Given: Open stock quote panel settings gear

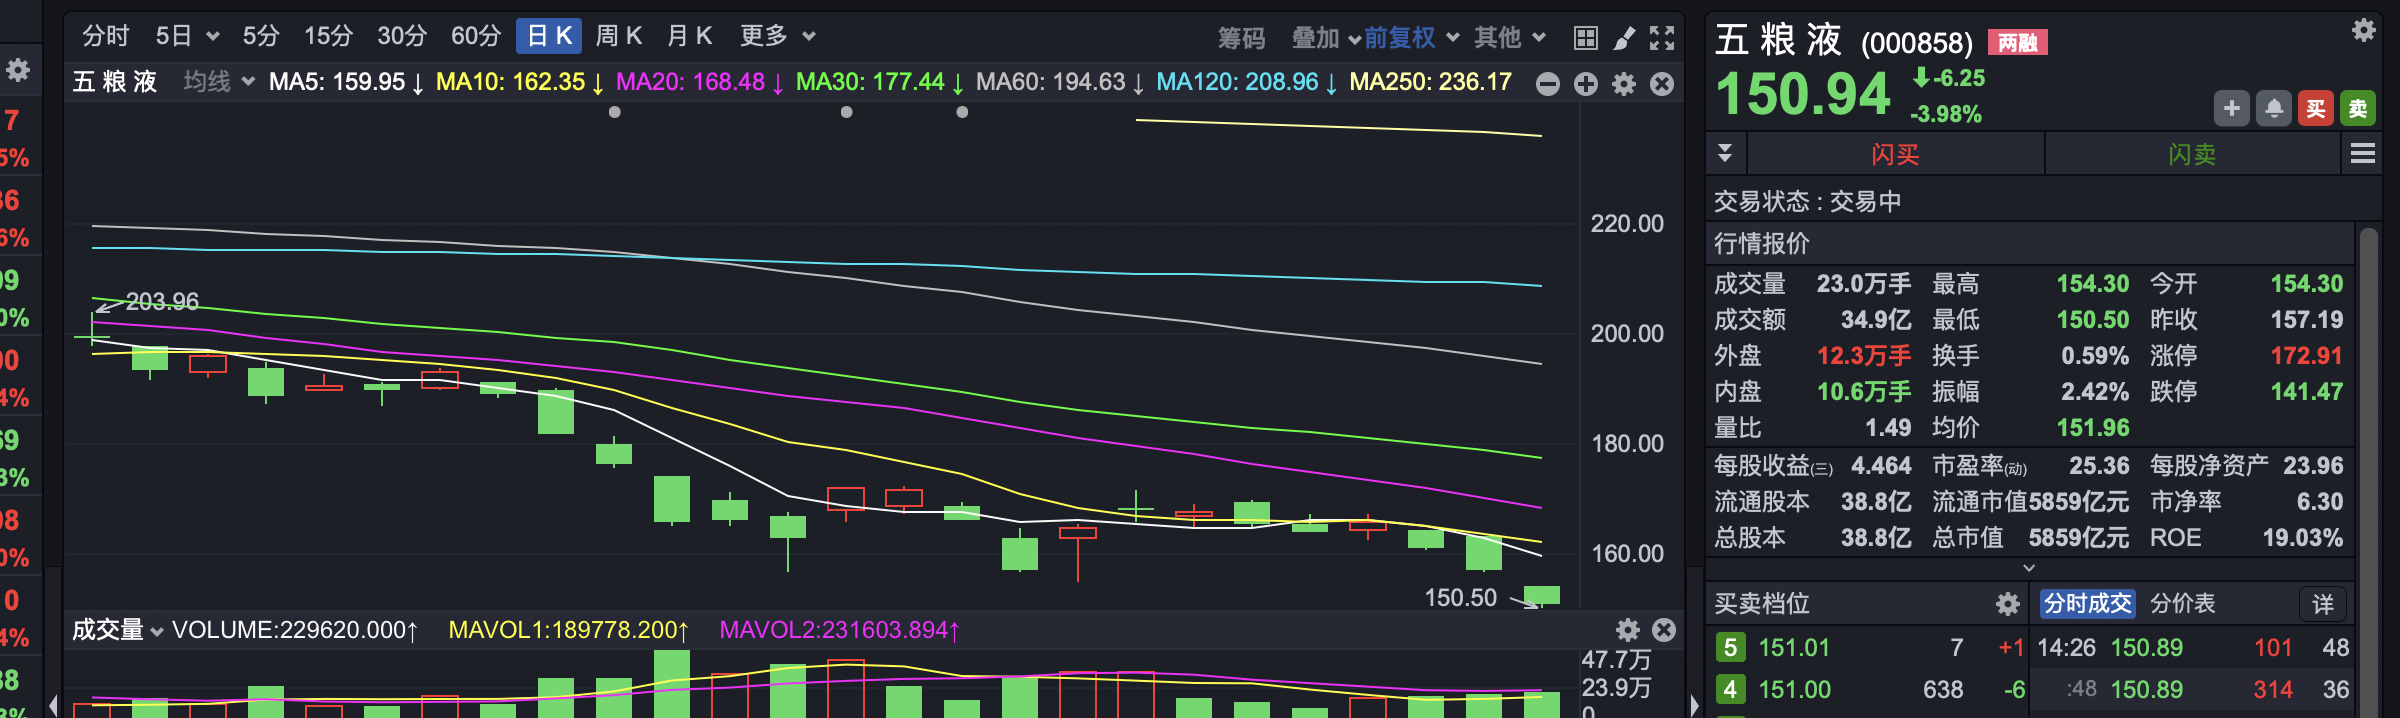Looking at the screenshot, I should (x=2364, y=30).
